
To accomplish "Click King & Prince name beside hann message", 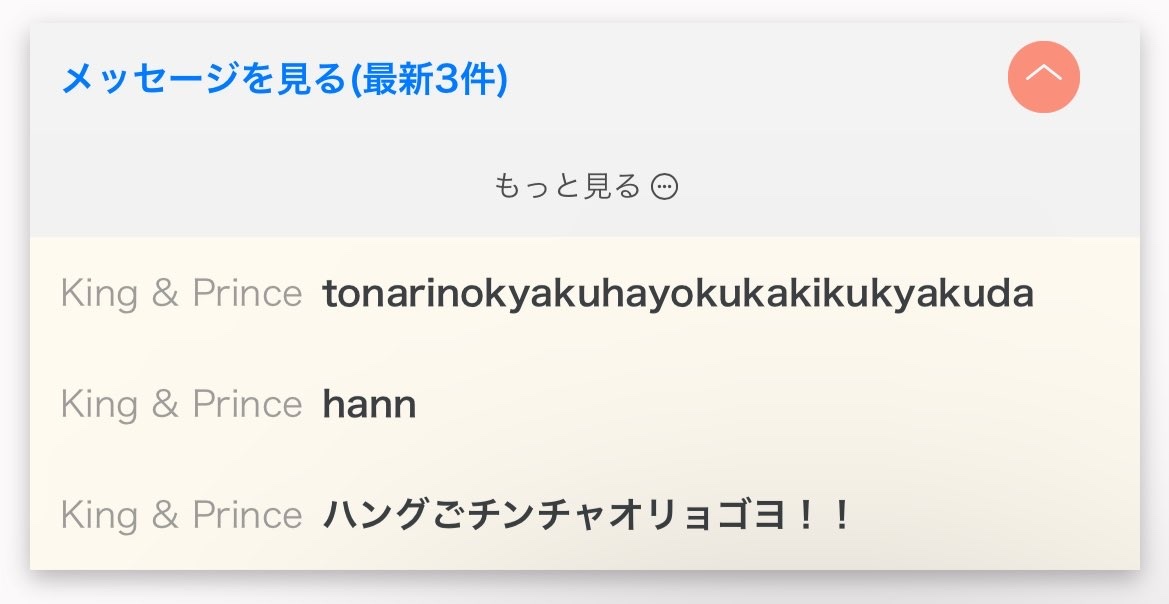I will click(x=181, y=404).
